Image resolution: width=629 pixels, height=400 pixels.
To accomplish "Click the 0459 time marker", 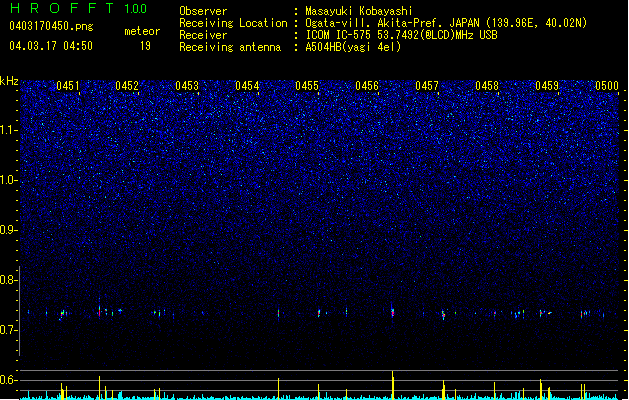I will click(x=547, y=86).
